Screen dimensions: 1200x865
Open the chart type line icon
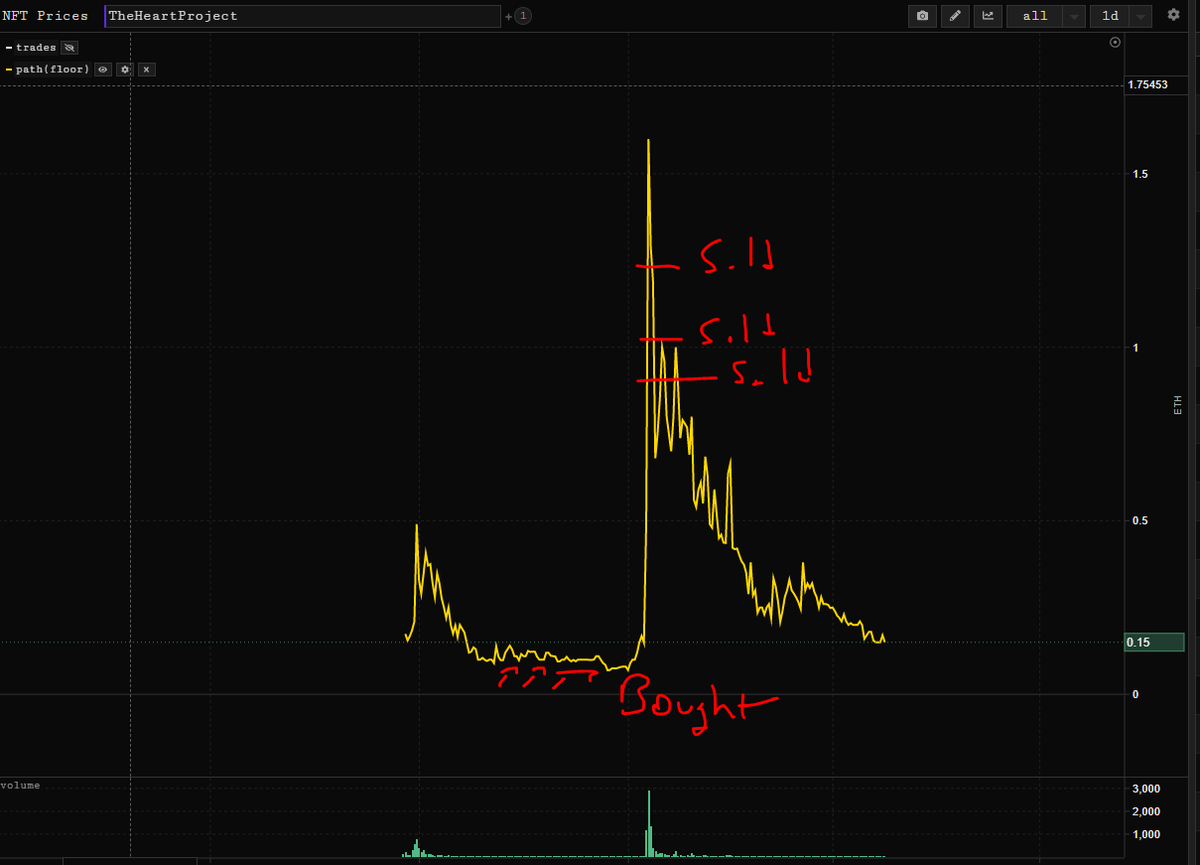(x=988, y=16)
